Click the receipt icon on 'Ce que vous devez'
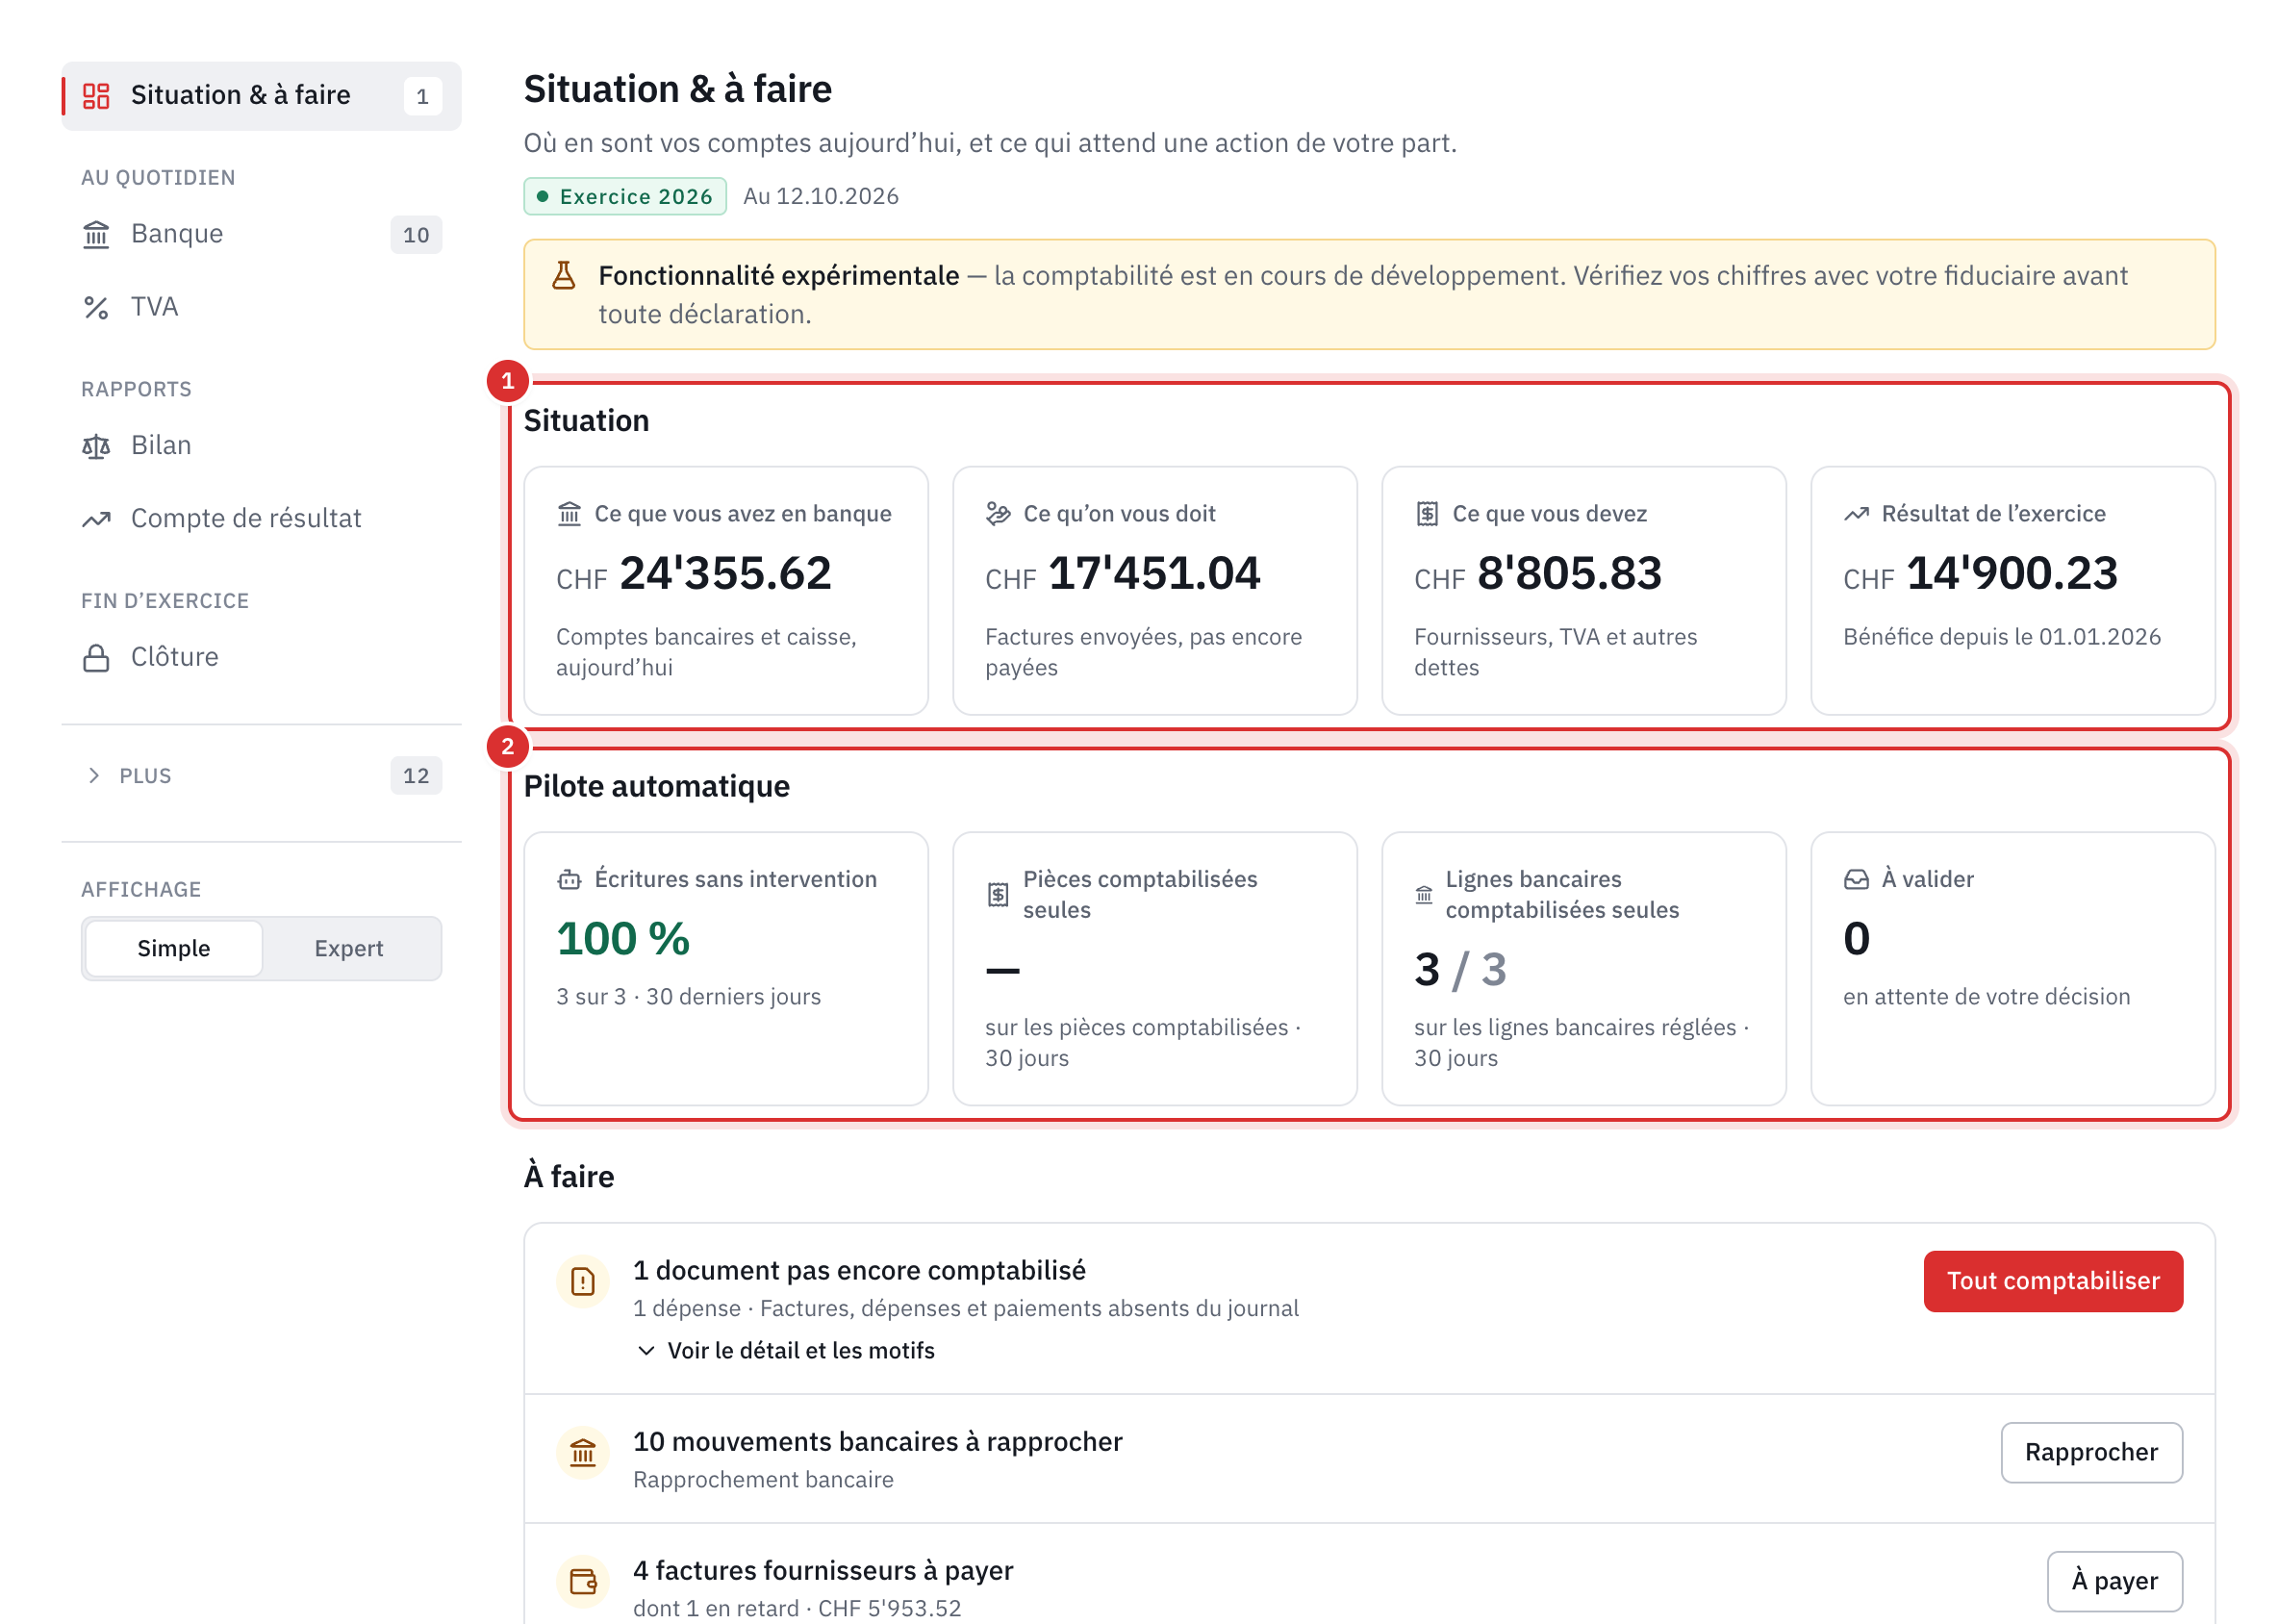The width and height of the screenshot is (2278, 1624). [x=1427, y=514]
